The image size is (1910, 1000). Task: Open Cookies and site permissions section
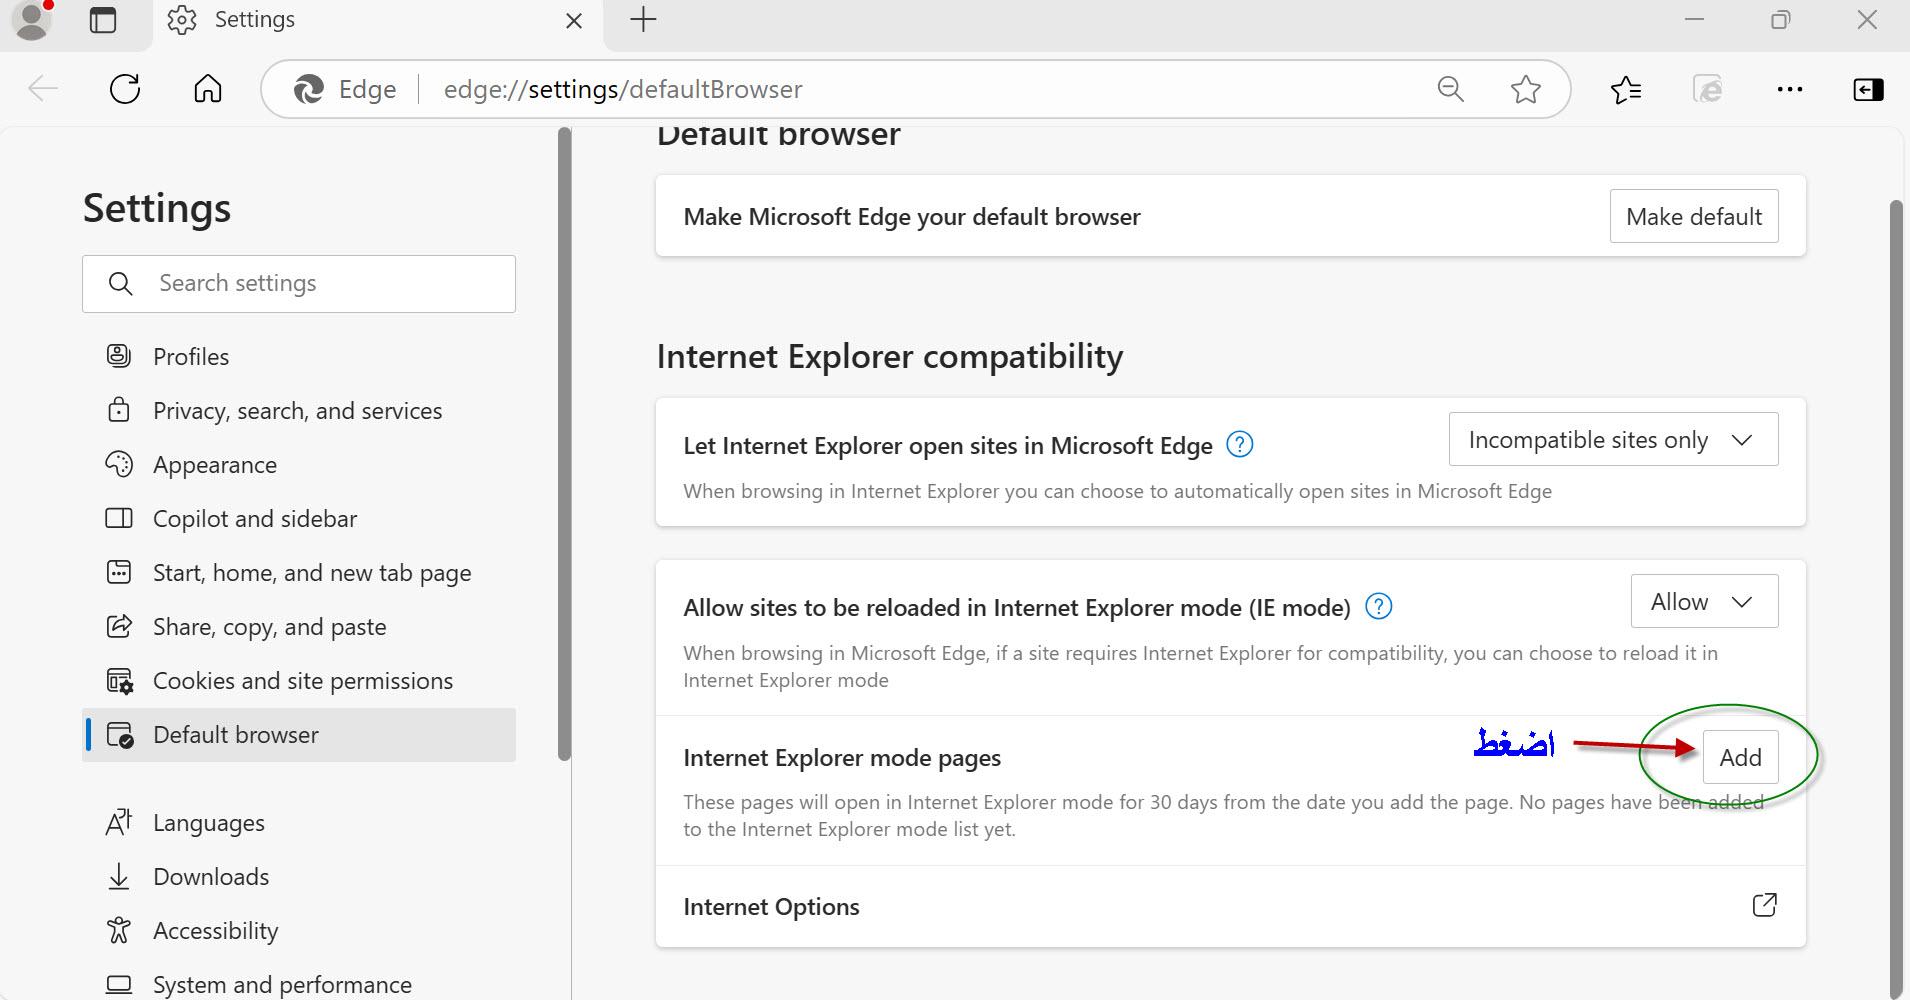(x=302, y=681)
